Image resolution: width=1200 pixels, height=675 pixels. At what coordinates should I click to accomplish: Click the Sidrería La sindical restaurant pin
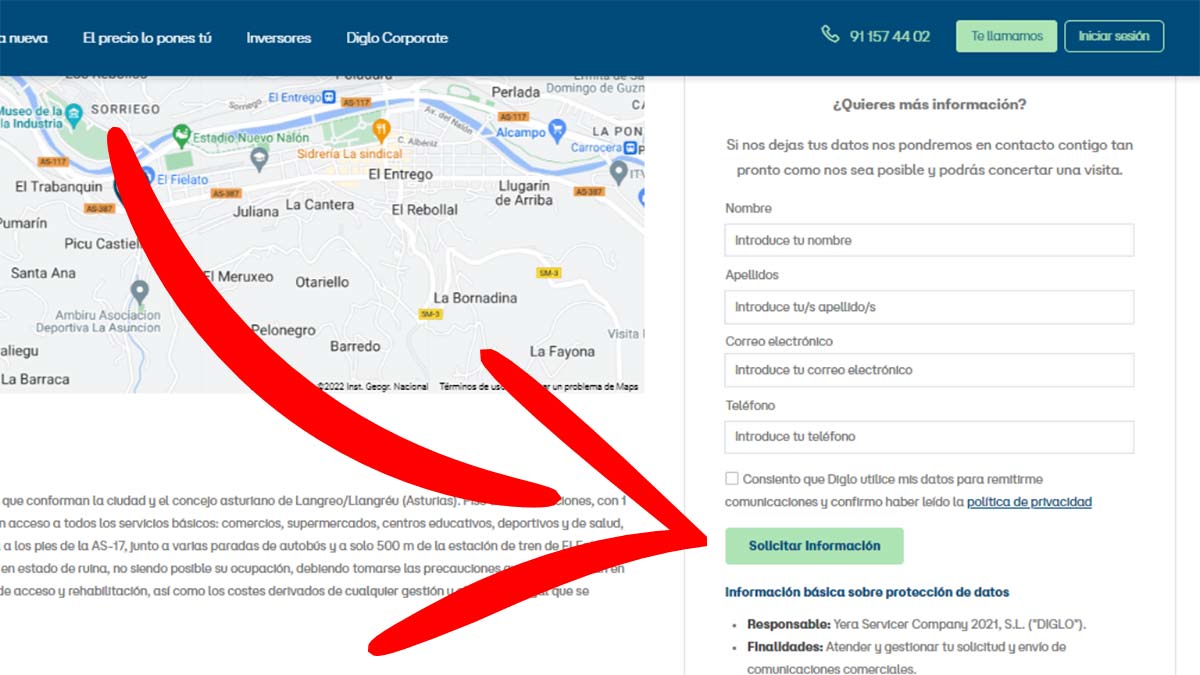[381, 130]
